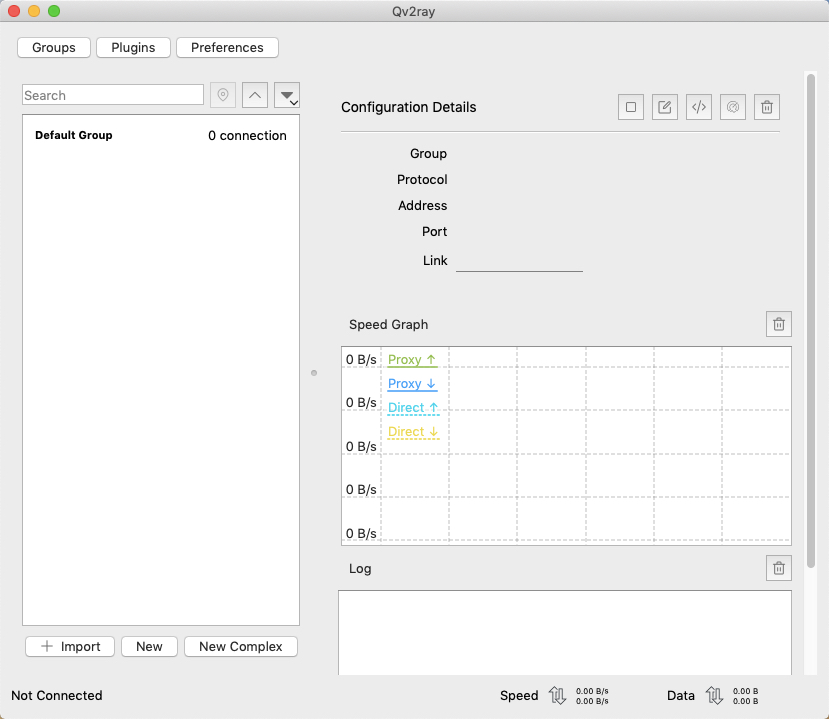The width and height of the screenshot is (829, 719).
Task: Open Preferences
Action: click(227, 48)
